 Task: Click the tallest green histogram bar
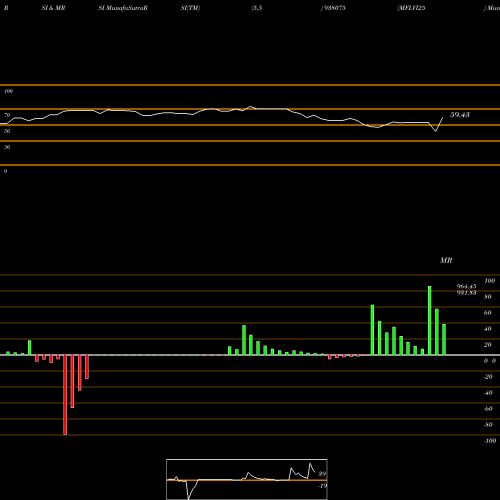[430, 320]
